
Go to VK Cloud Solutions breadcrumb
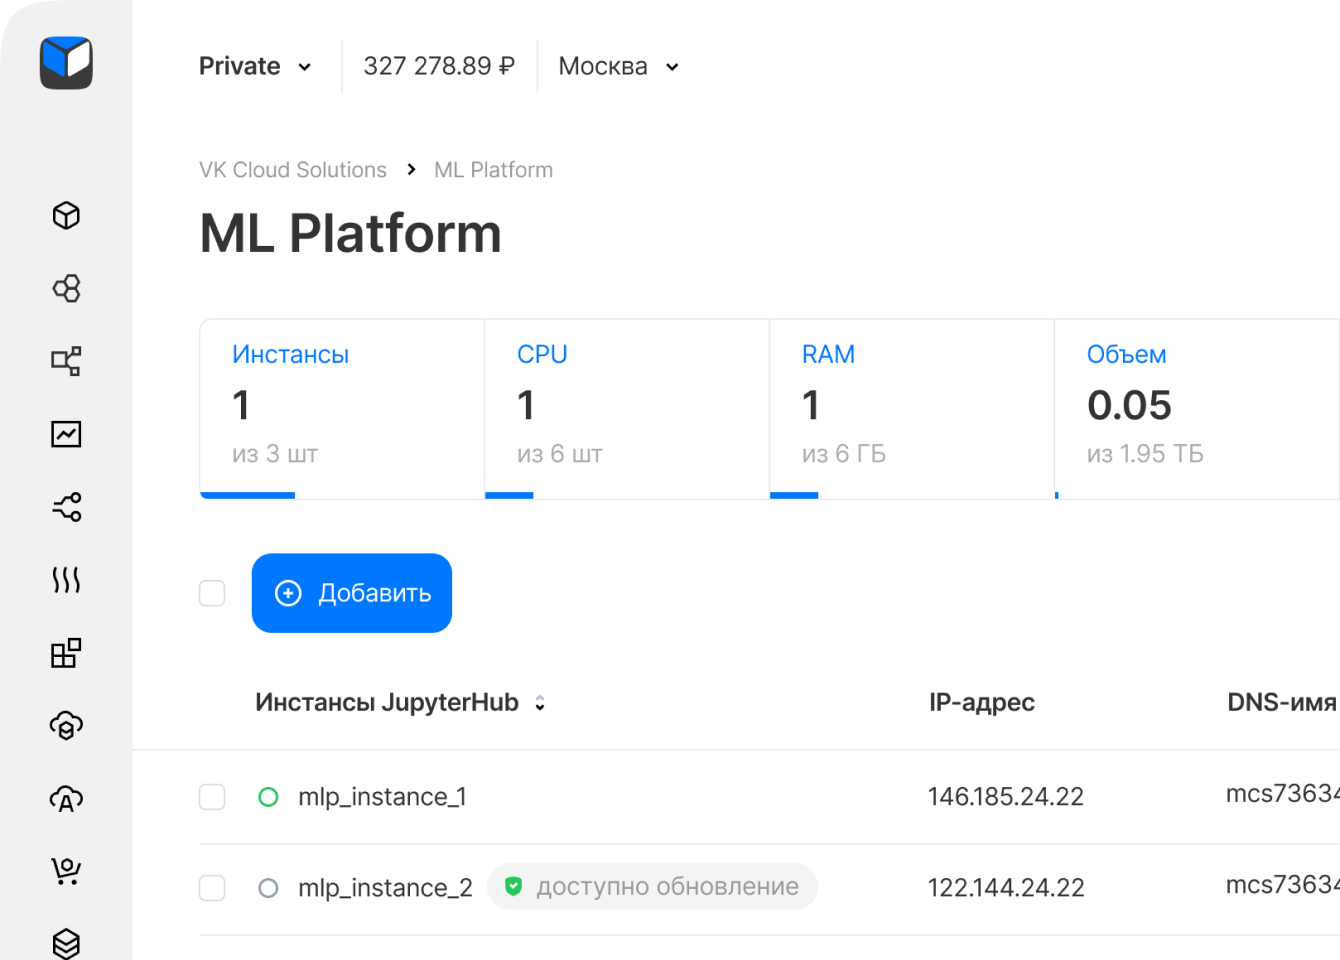click(x=293, y=170)
